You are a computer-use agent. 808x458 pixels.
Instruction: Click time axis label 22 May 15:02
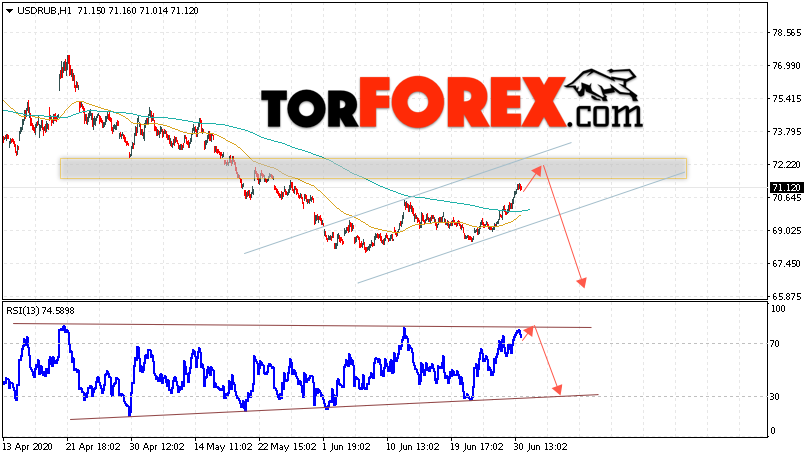click(x=287, y=446)
